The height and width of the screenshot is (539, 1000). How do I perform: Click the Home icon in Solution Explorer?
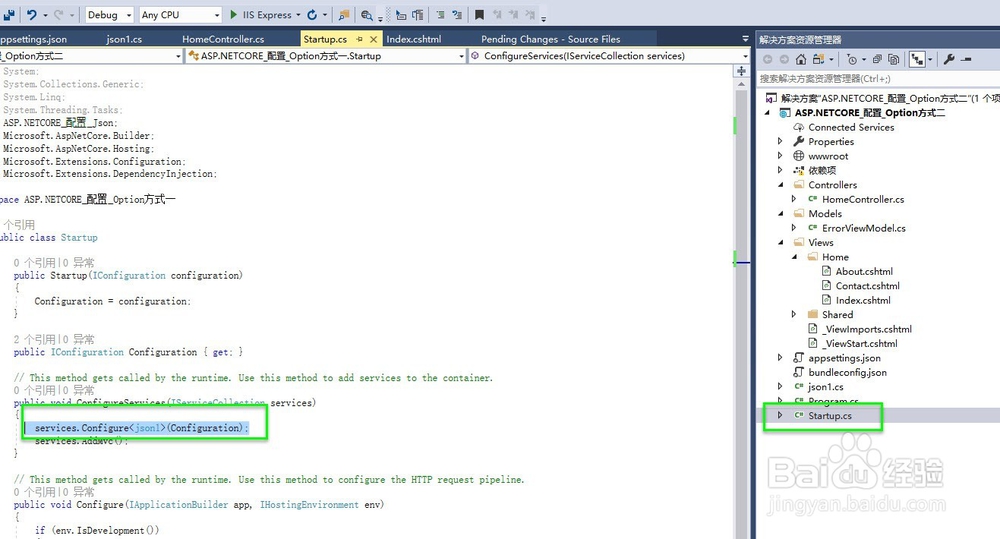point(801,59)
